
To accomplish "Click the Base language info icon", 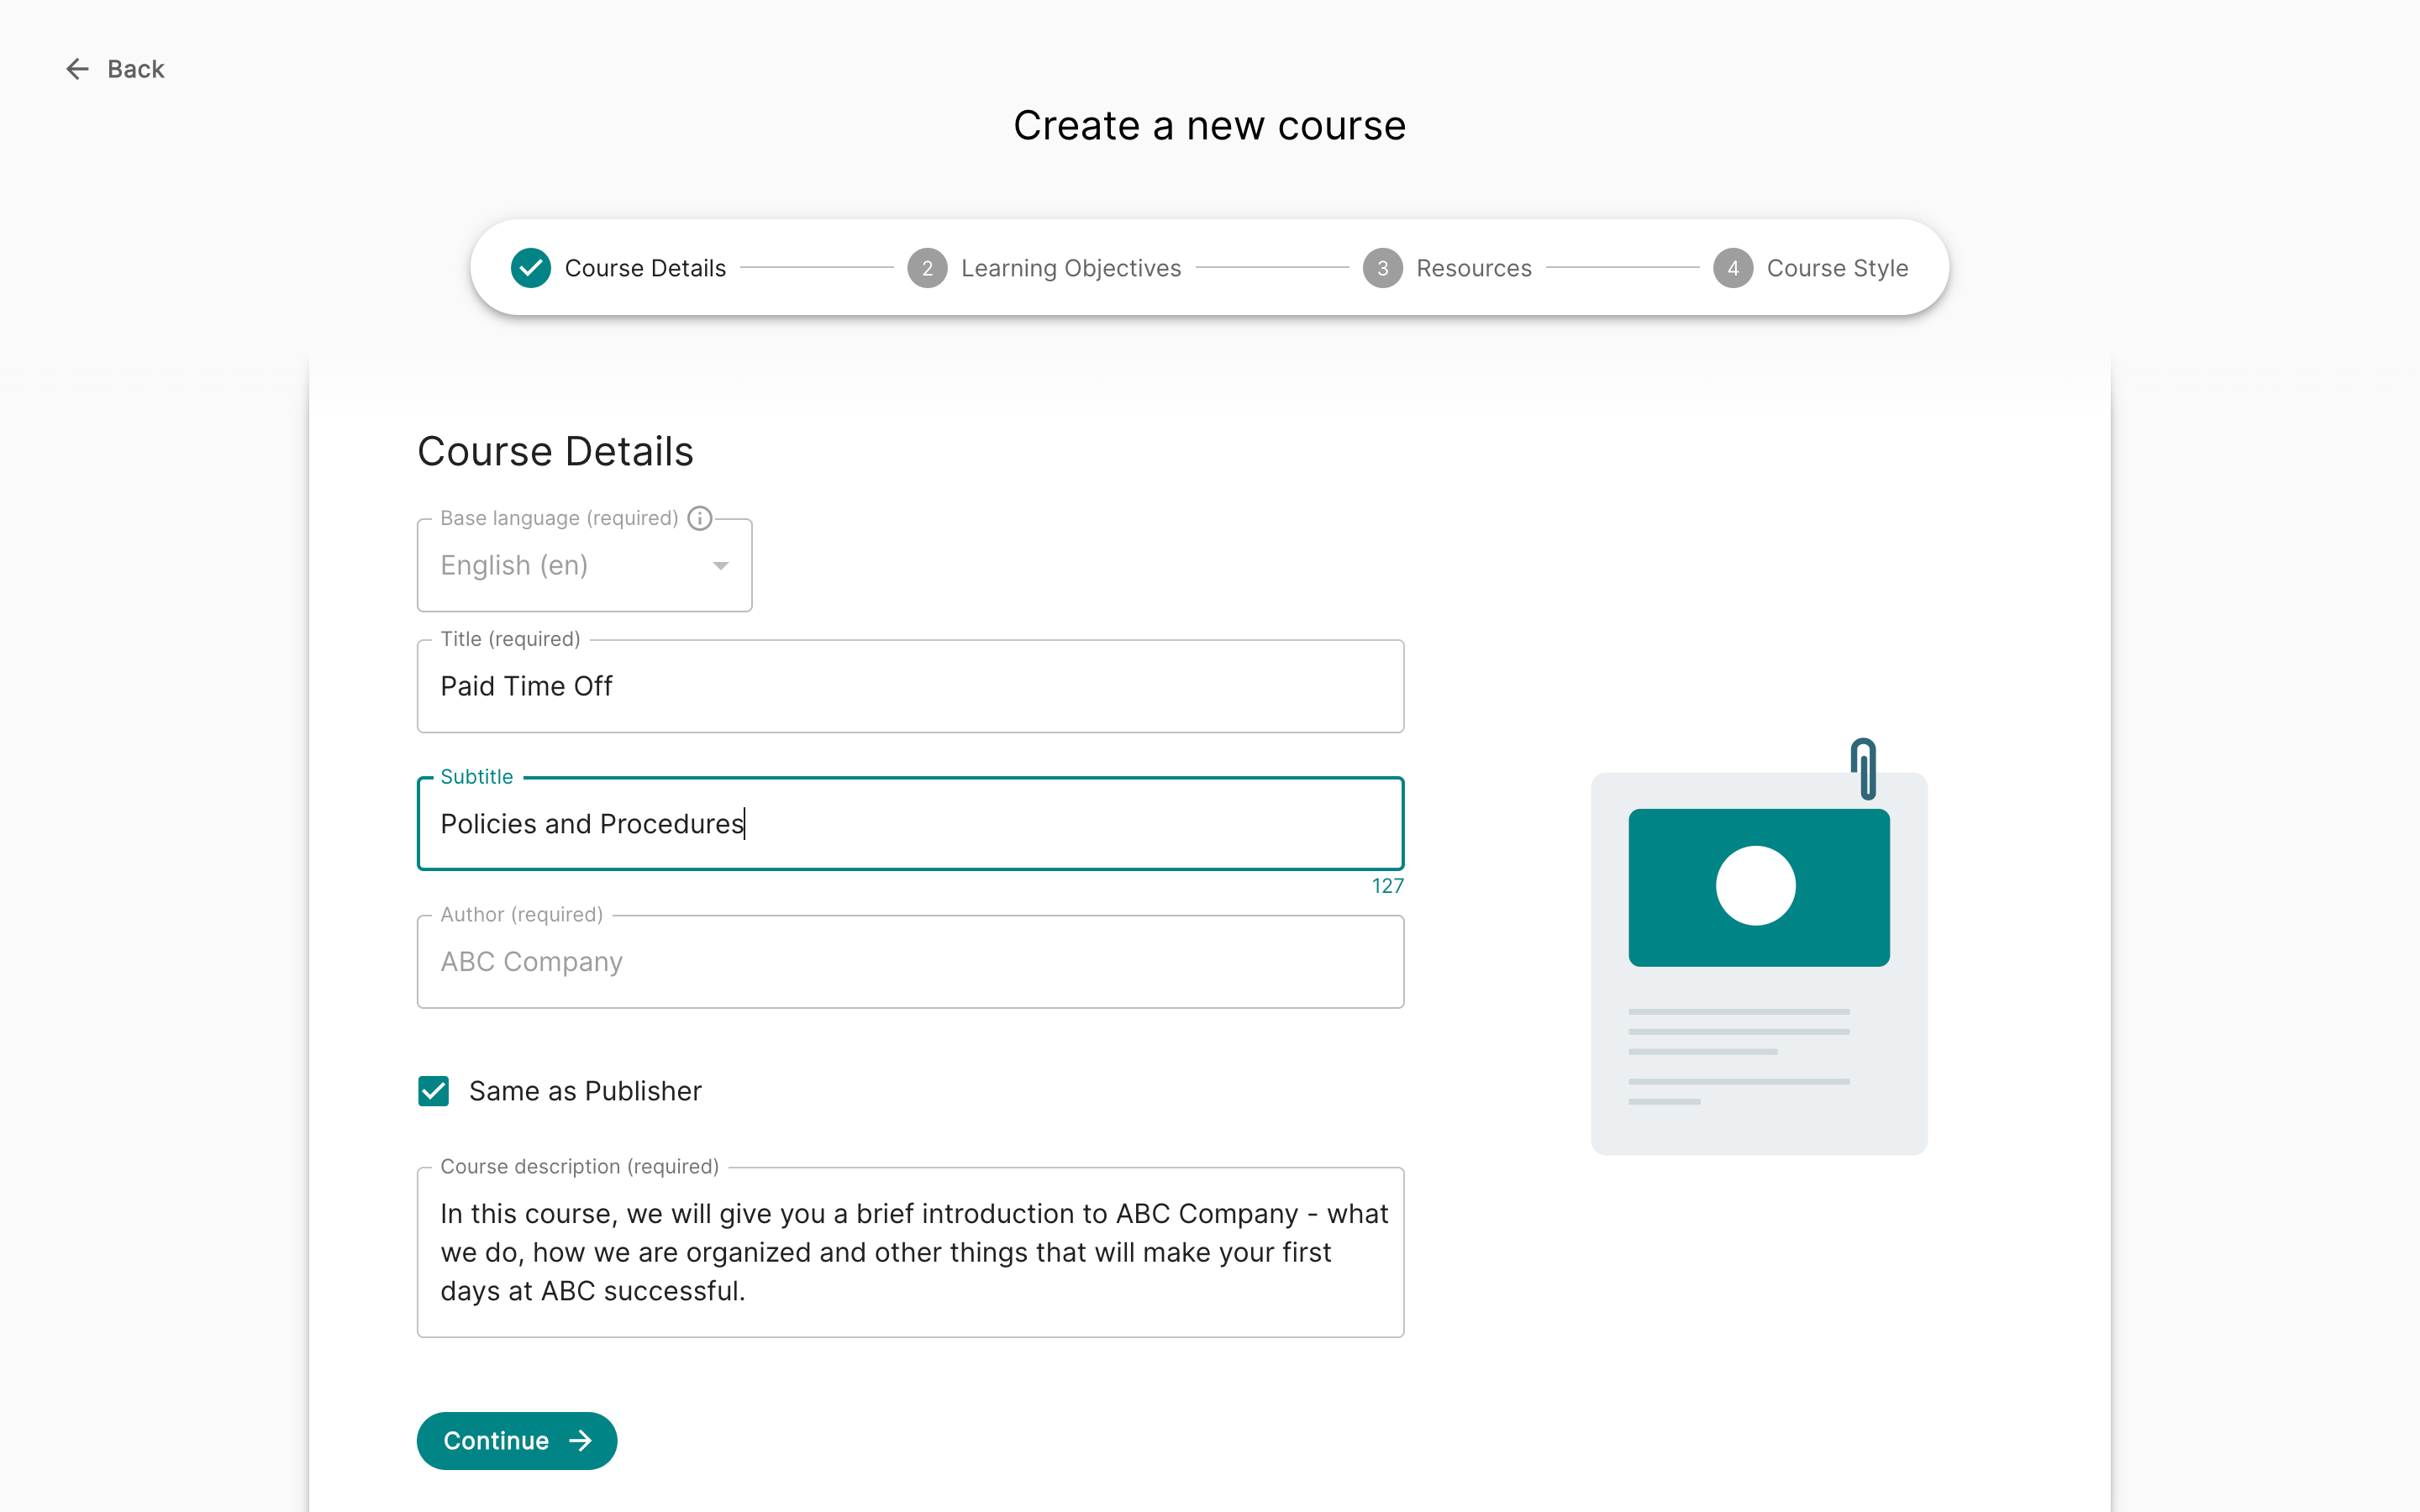I will pos(700,518).
